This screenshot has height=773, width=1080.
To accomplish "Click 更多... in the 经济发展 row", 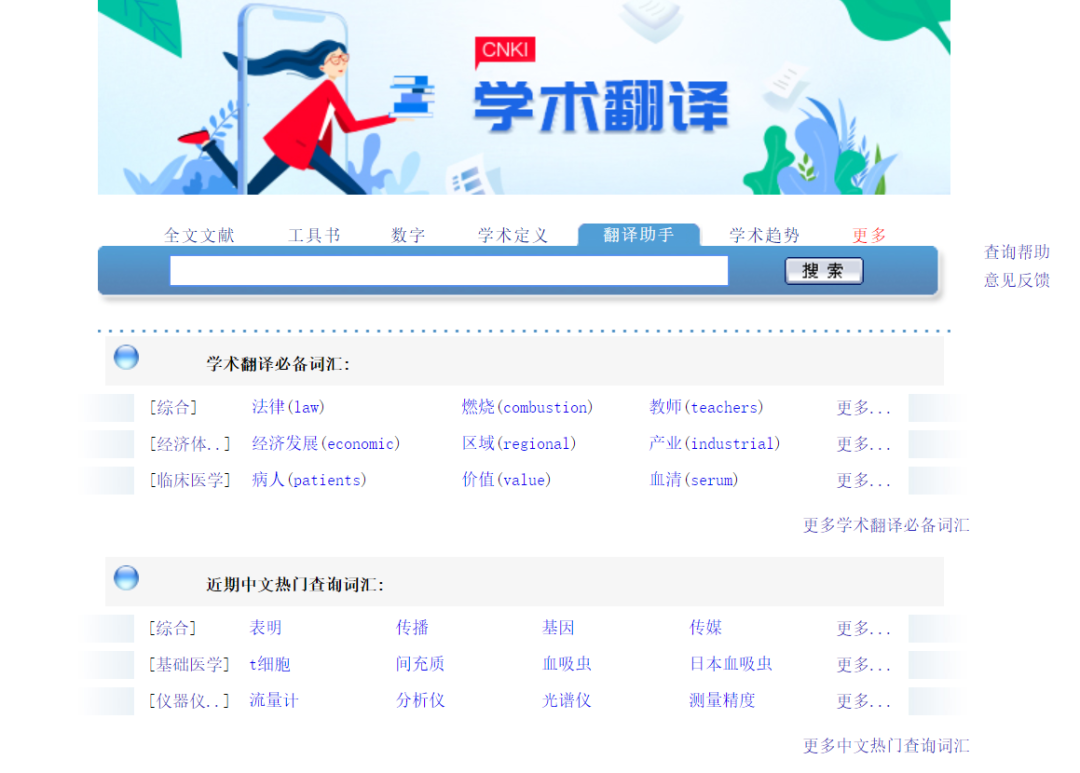I will [864, 444].
